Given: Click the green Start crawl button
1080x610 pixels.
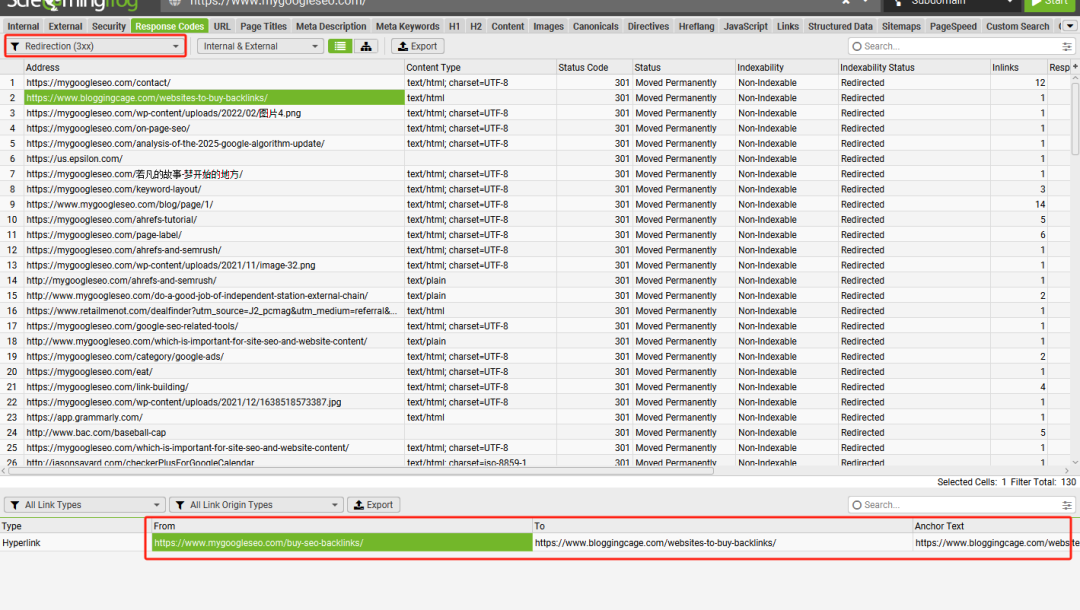Looking at the screenshot, I should click(1049, 3).
